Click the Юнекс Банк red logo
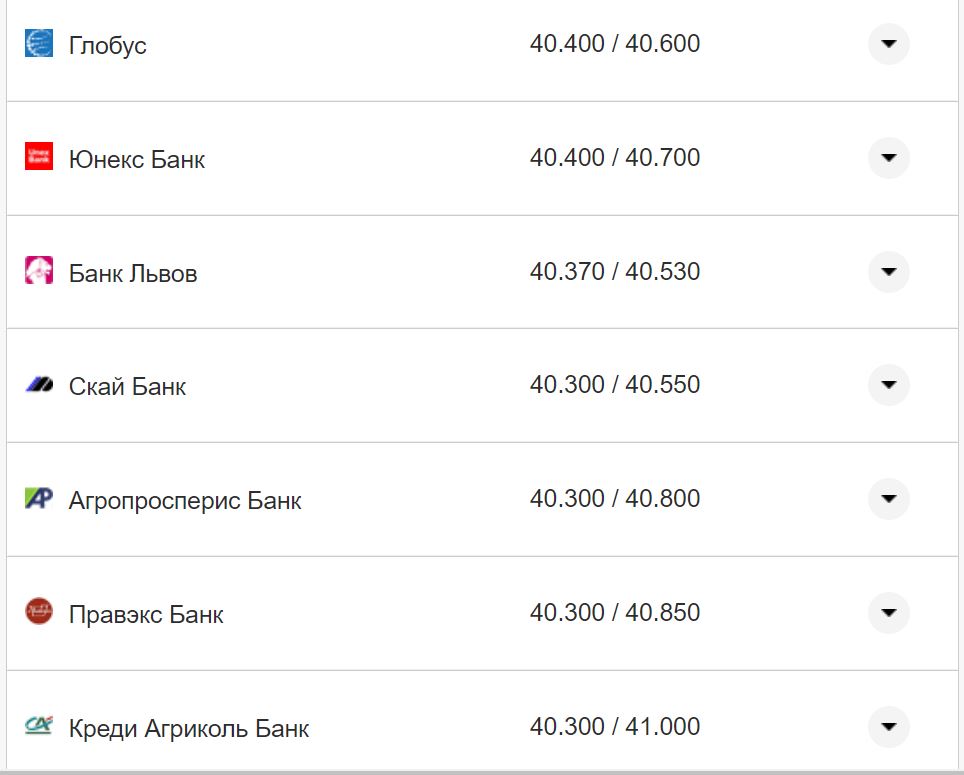Image resolution: width=964 pixels, height=775 pixels. pos(39,157)
